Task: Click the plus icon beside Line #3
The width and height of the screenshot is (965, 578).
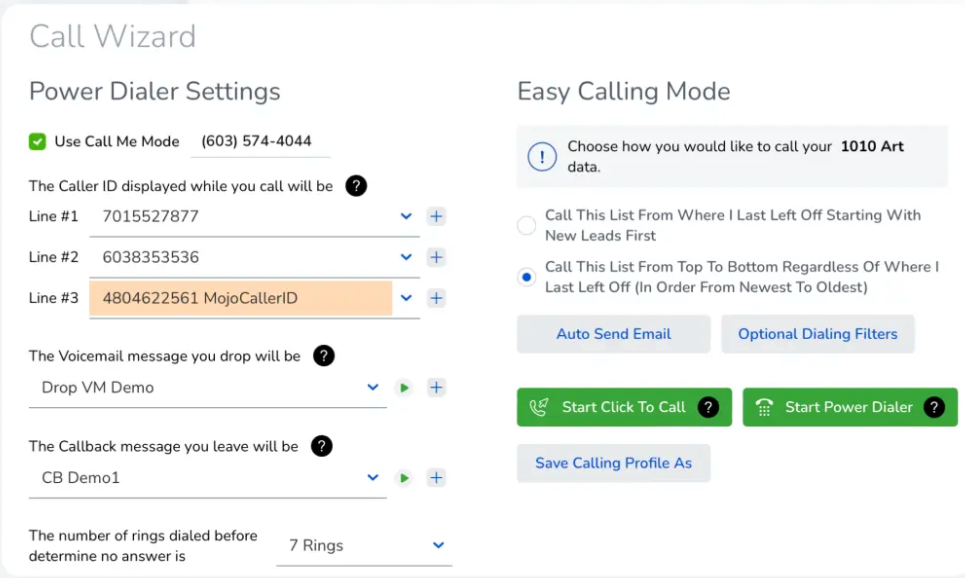Action: click(436, 298)
